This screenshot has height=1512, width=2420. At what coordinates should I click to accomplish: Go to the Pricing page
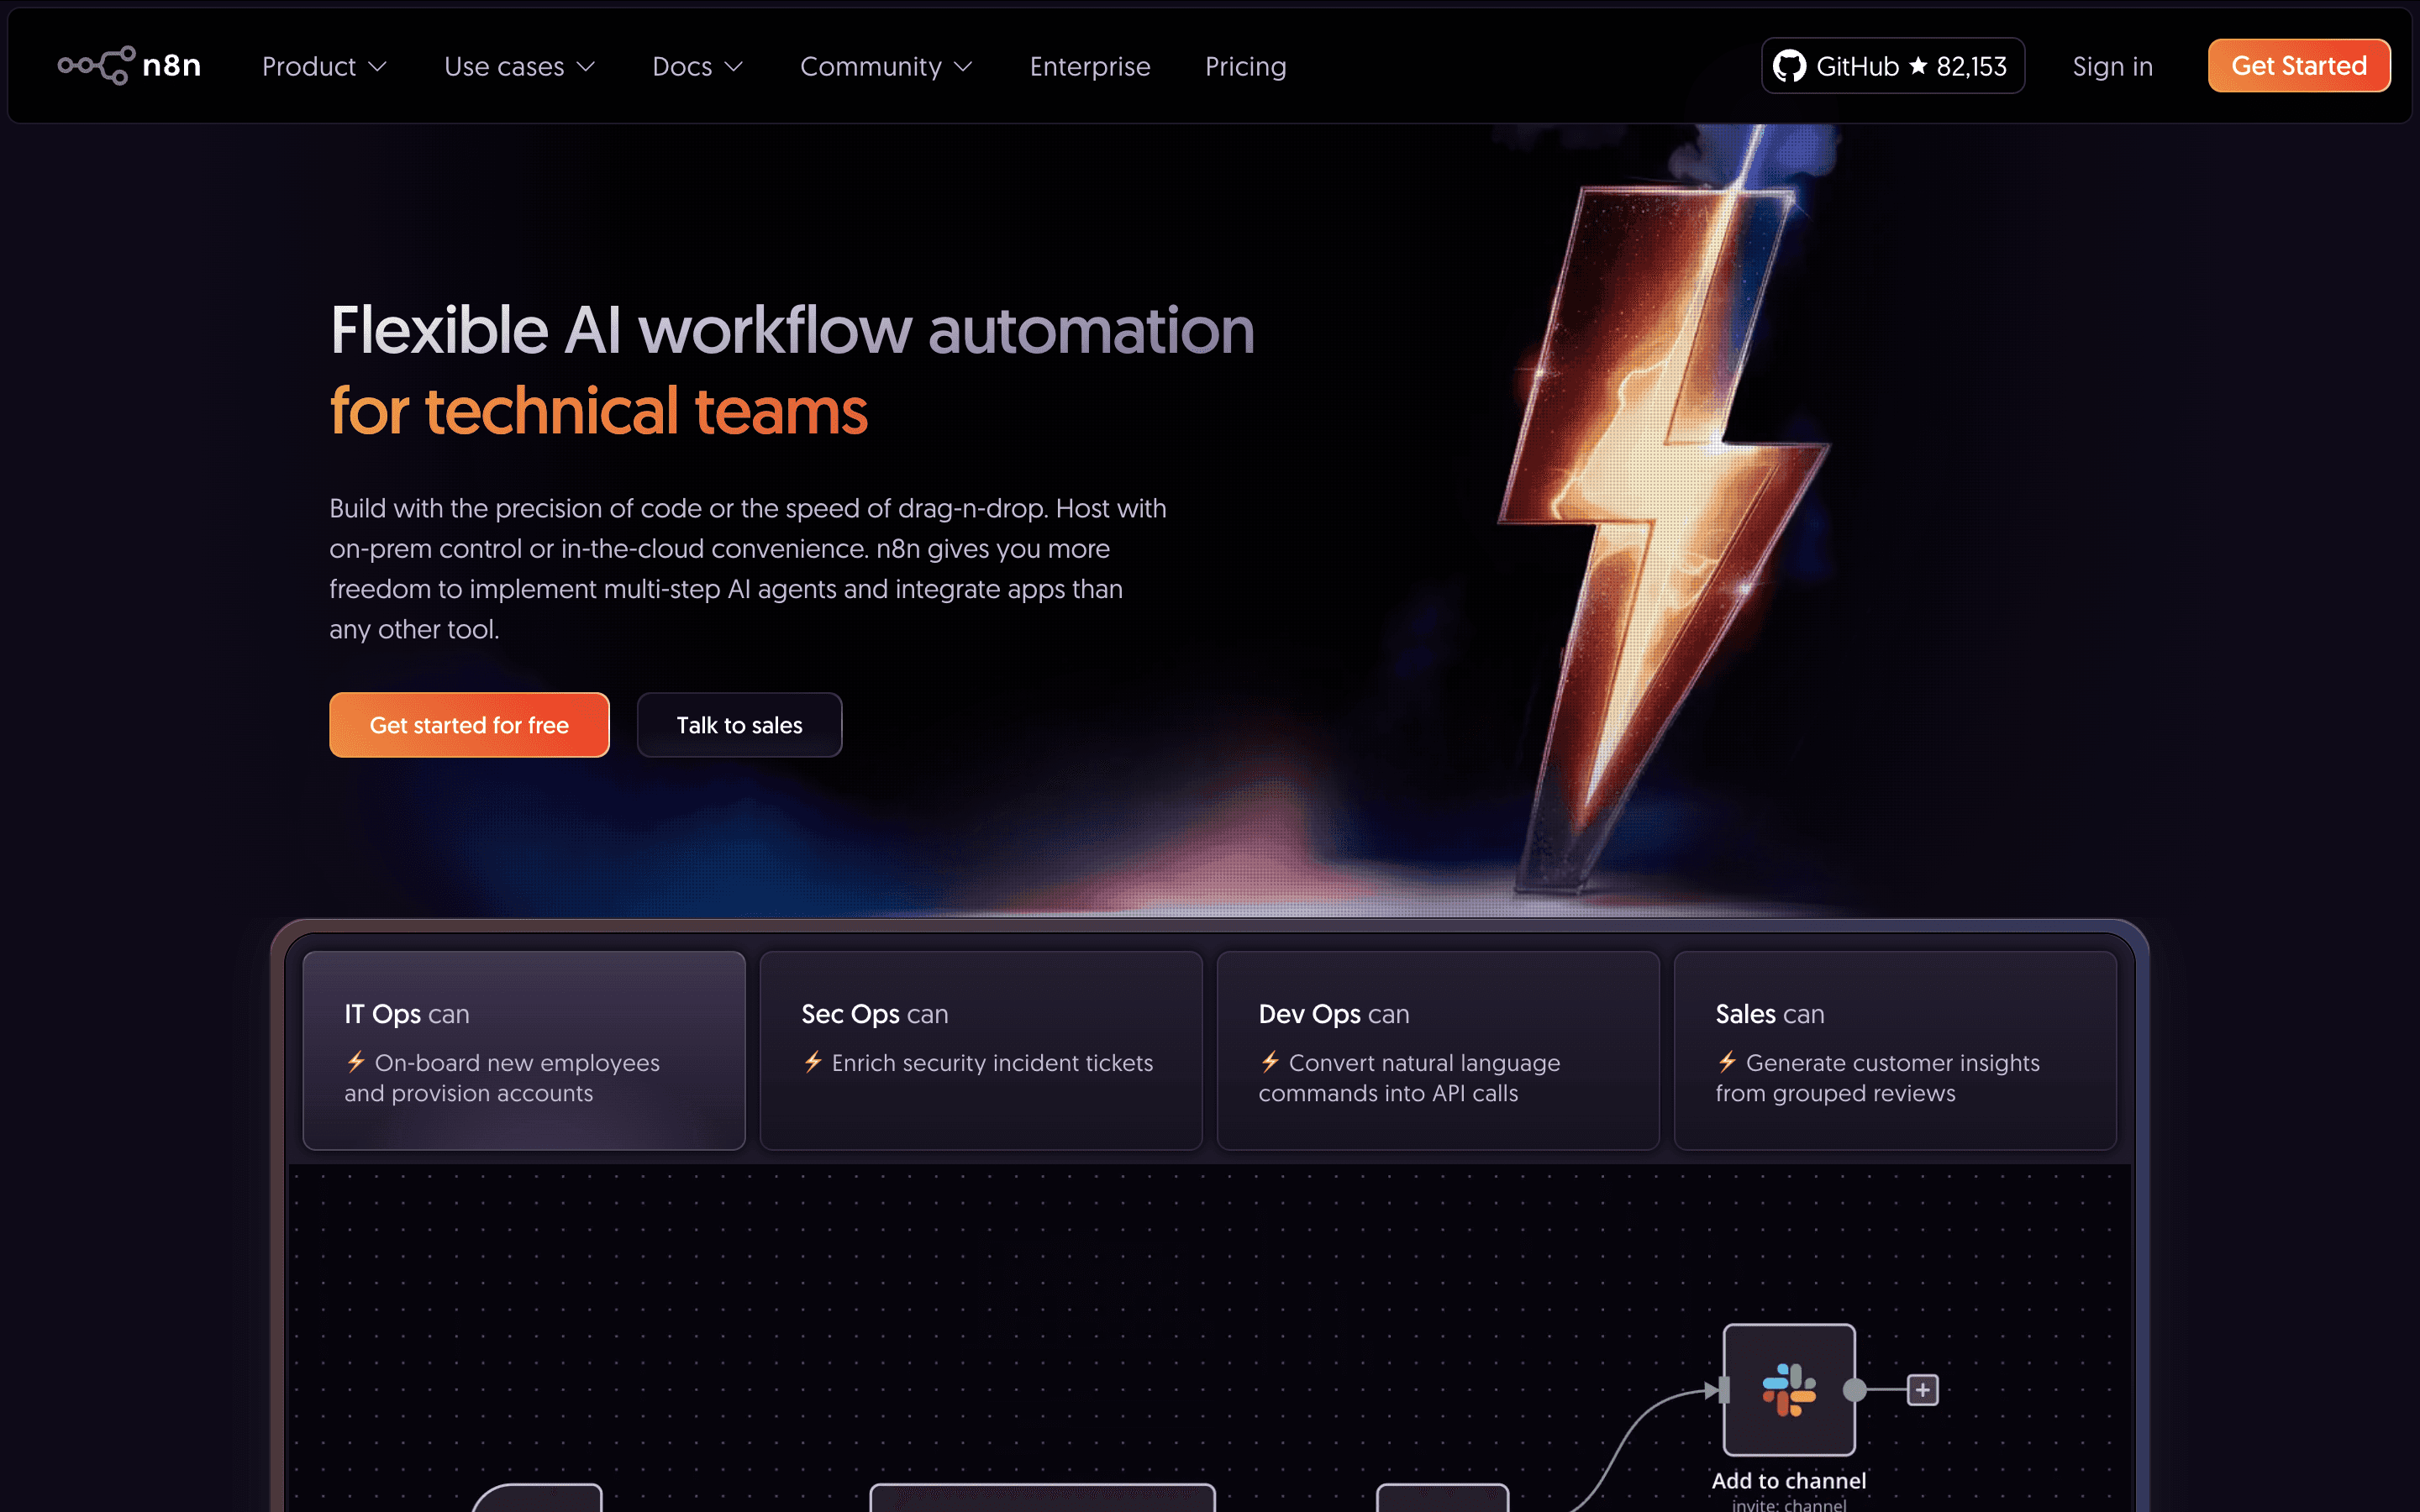(1245, 66)
